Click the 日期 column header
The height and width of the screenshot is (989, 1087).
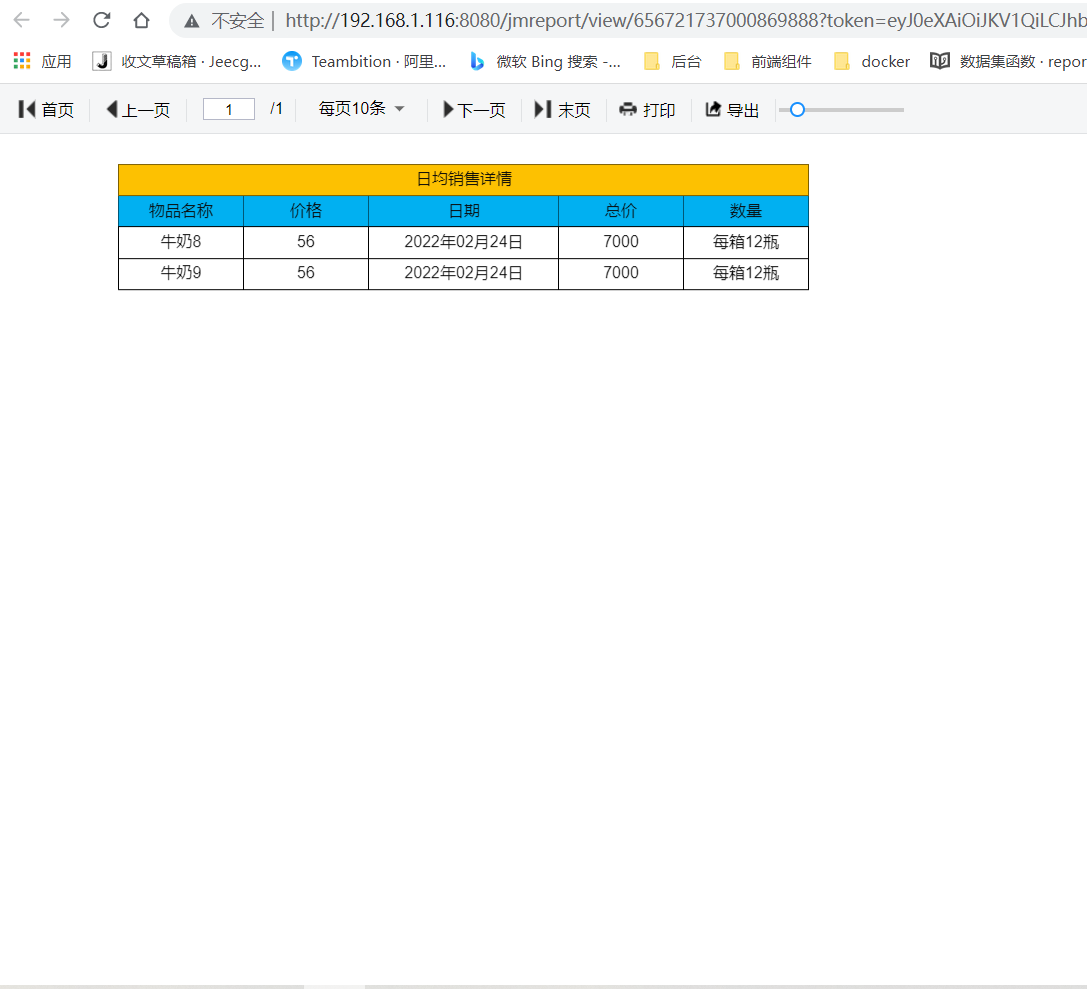(x=463, y=211)
